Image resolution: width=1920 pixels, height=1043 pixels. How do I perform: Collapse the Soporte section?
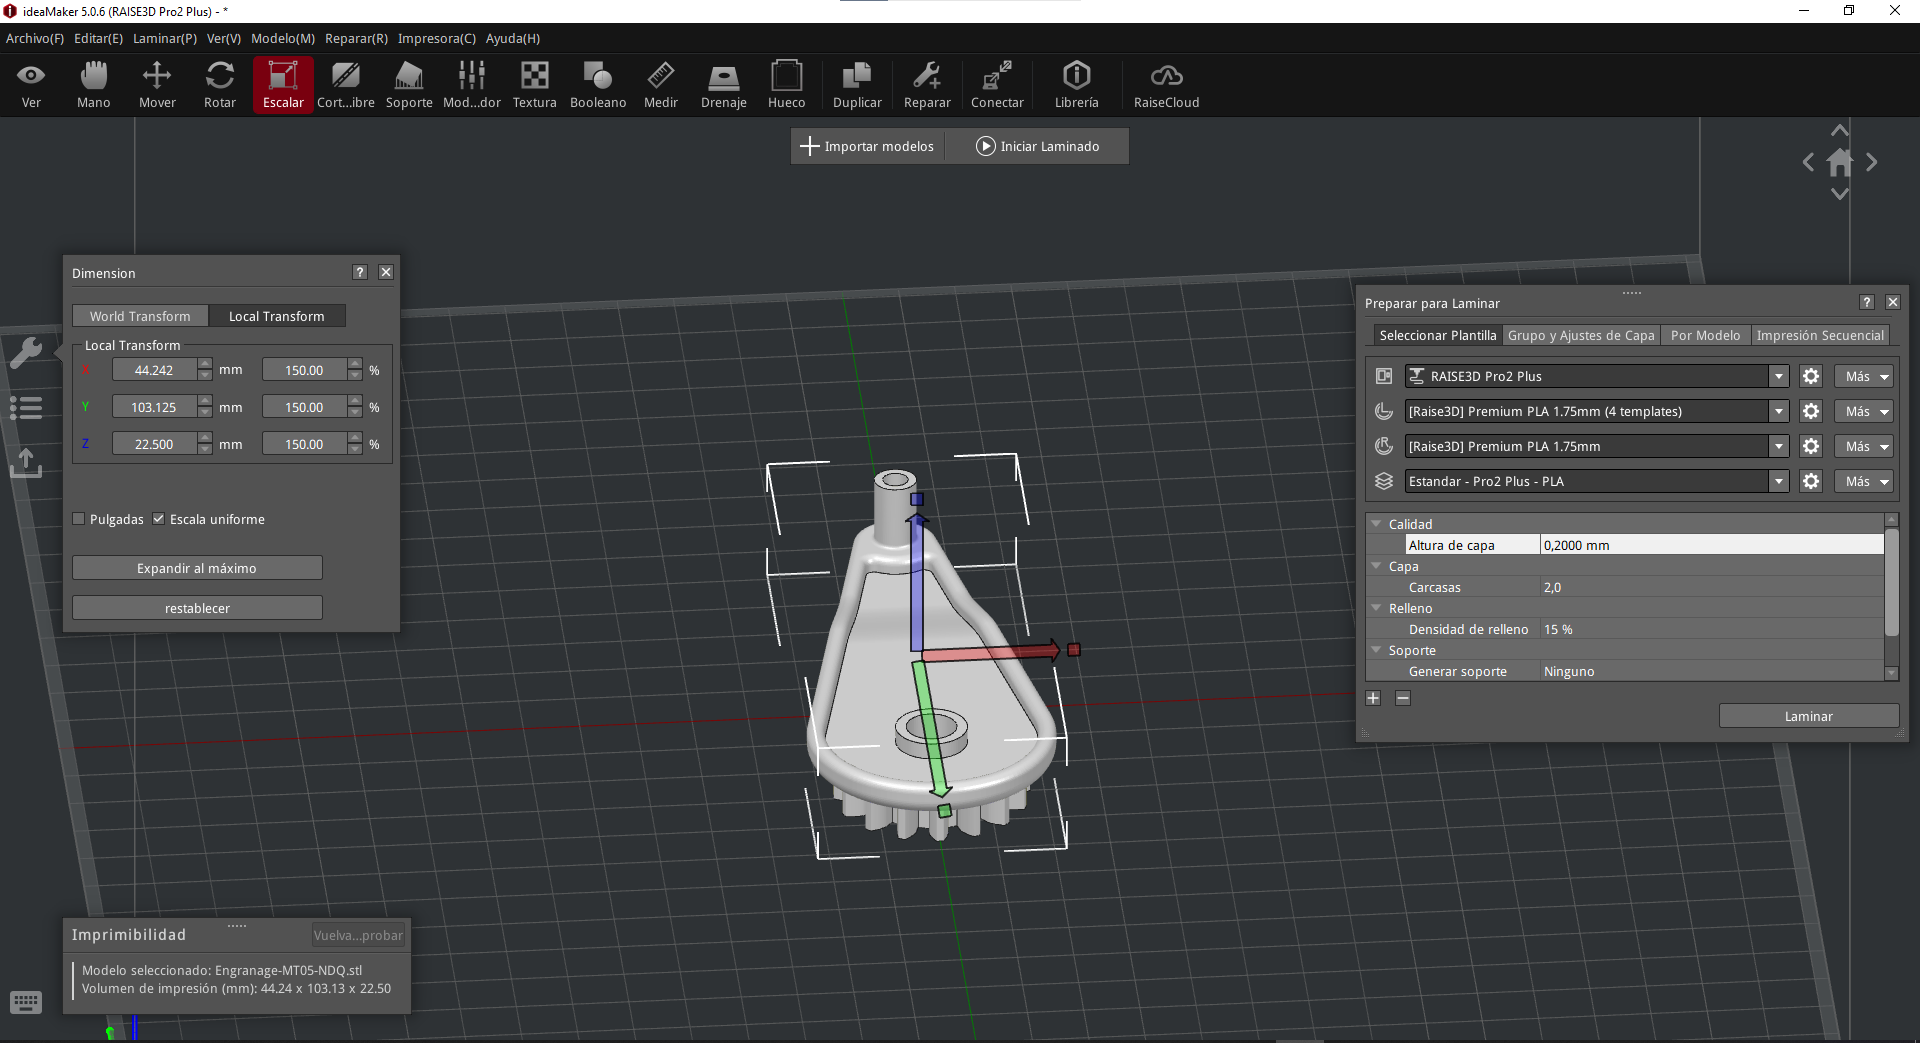pos(1376,650)
